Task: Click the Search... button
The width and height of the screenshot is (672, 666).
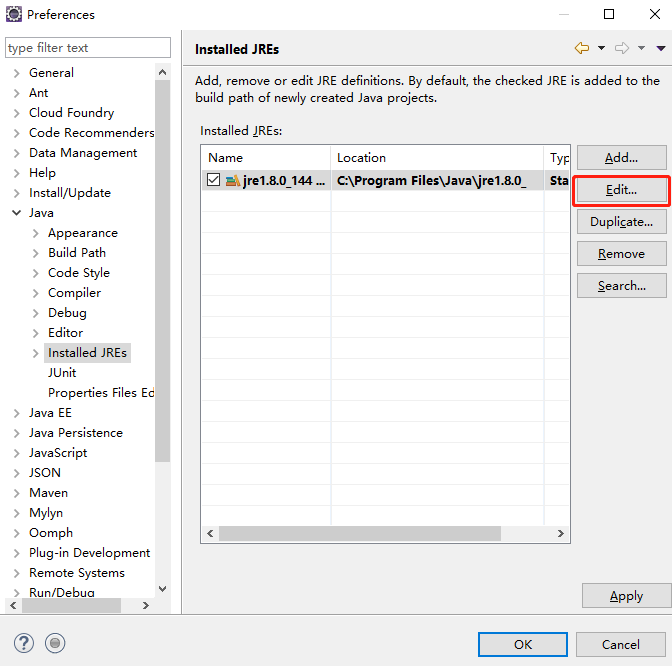Action: click(x=621, y=285)
